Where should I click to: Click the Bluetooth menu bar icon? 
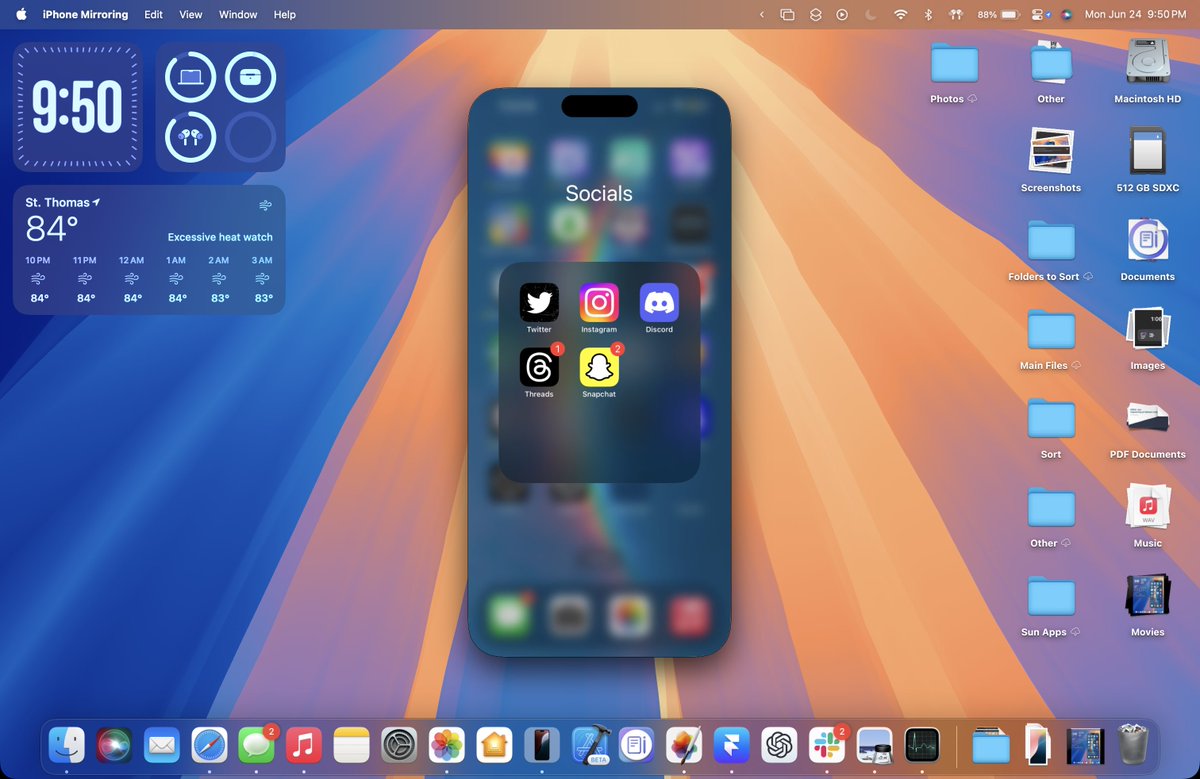coord(927,14)
